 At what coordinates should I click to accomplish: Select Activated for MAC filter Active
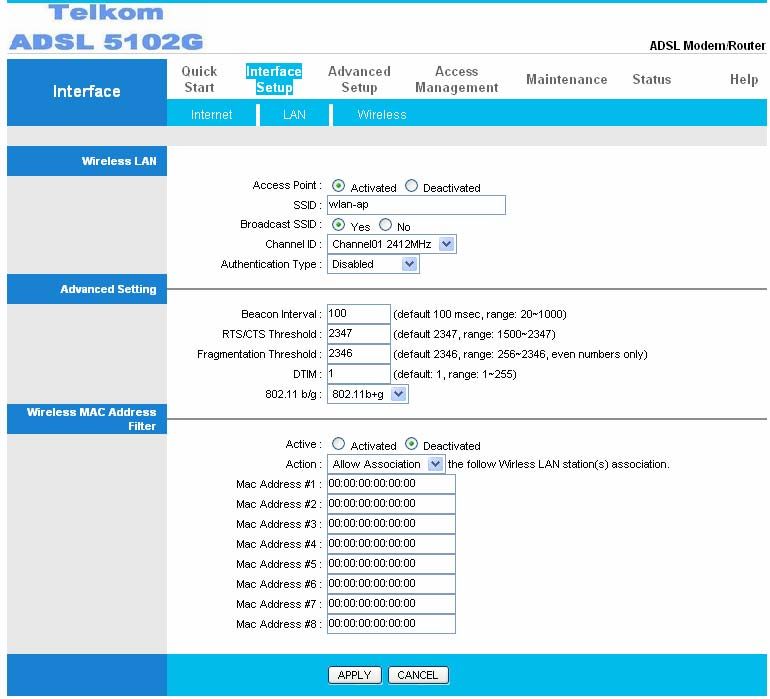(x=338, y=444)
